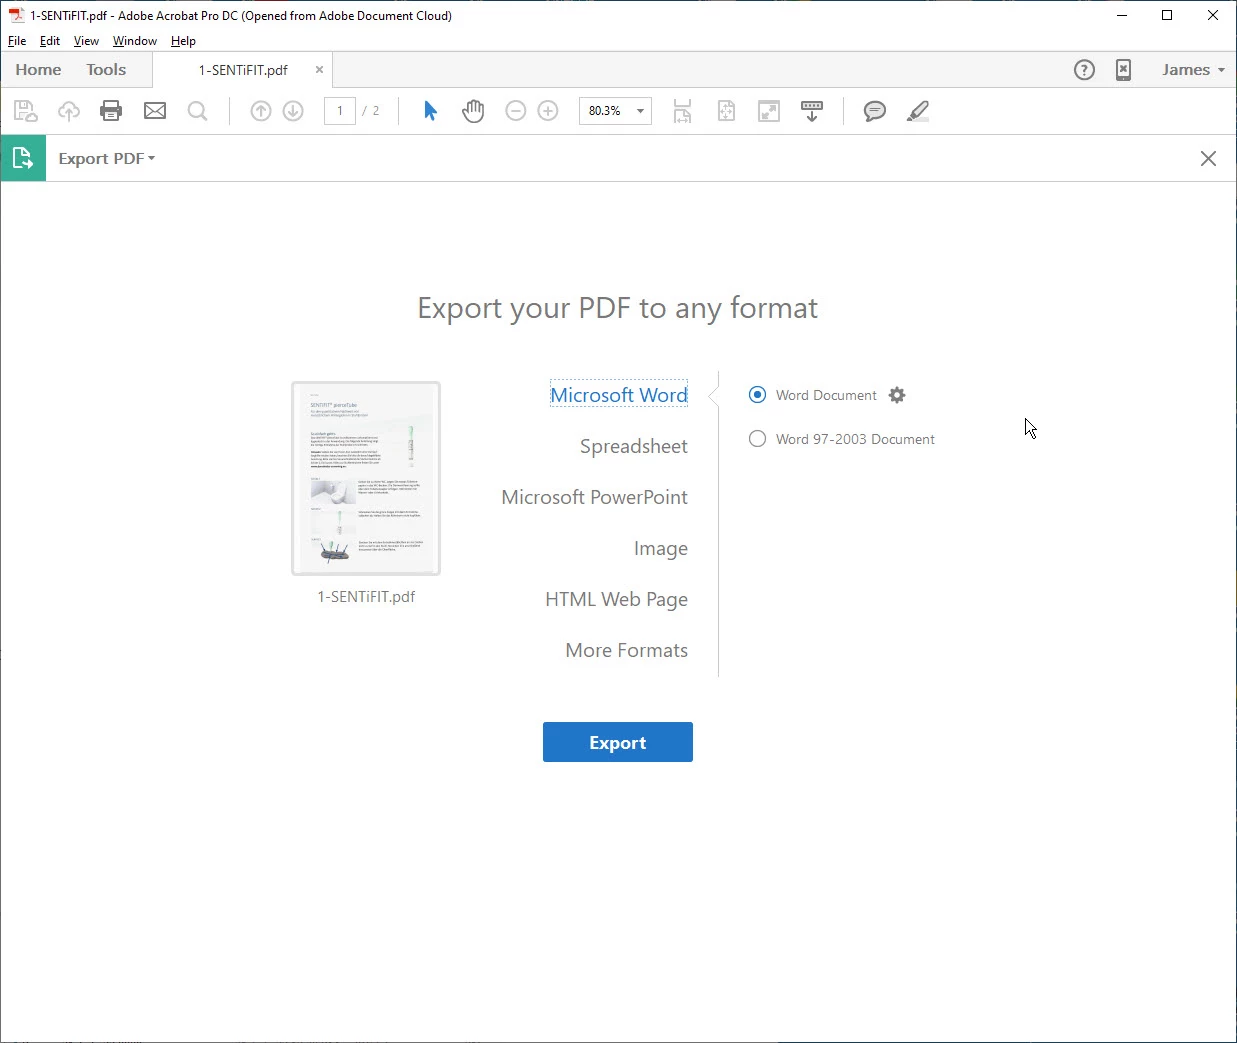
Task: Zoom in with plus icon
Action: pyautogui.click(x=548, y=111)
